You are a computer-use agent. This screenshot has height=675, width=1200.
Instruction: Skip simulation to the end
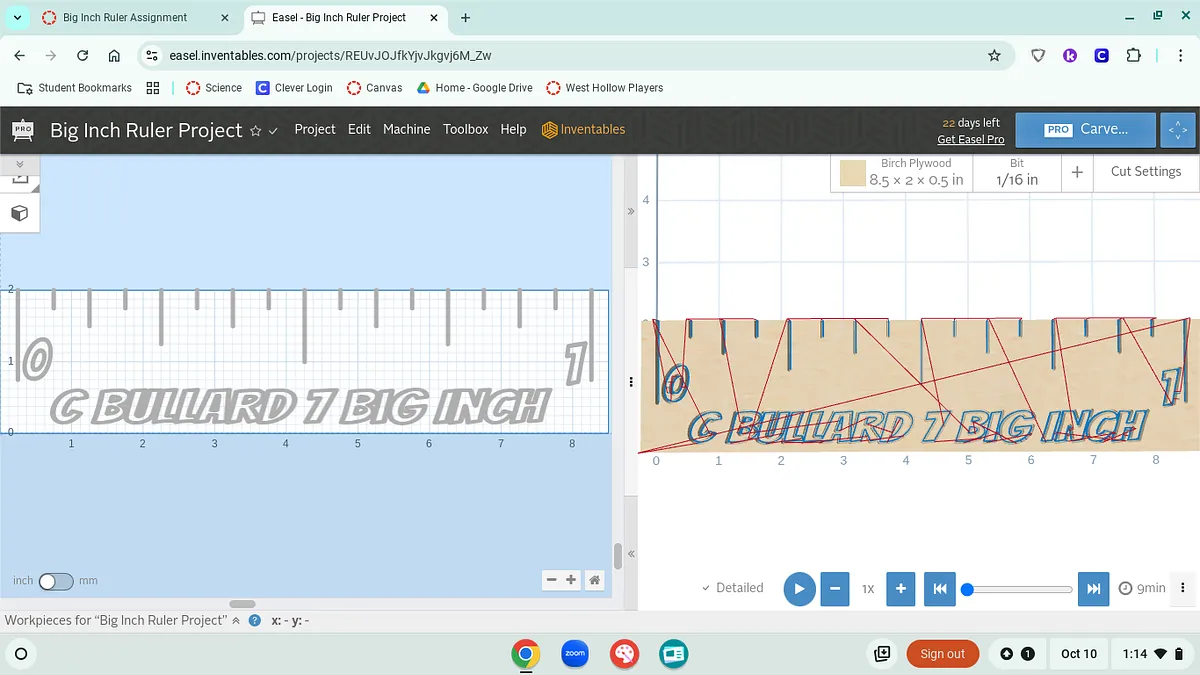(1094, 589)
